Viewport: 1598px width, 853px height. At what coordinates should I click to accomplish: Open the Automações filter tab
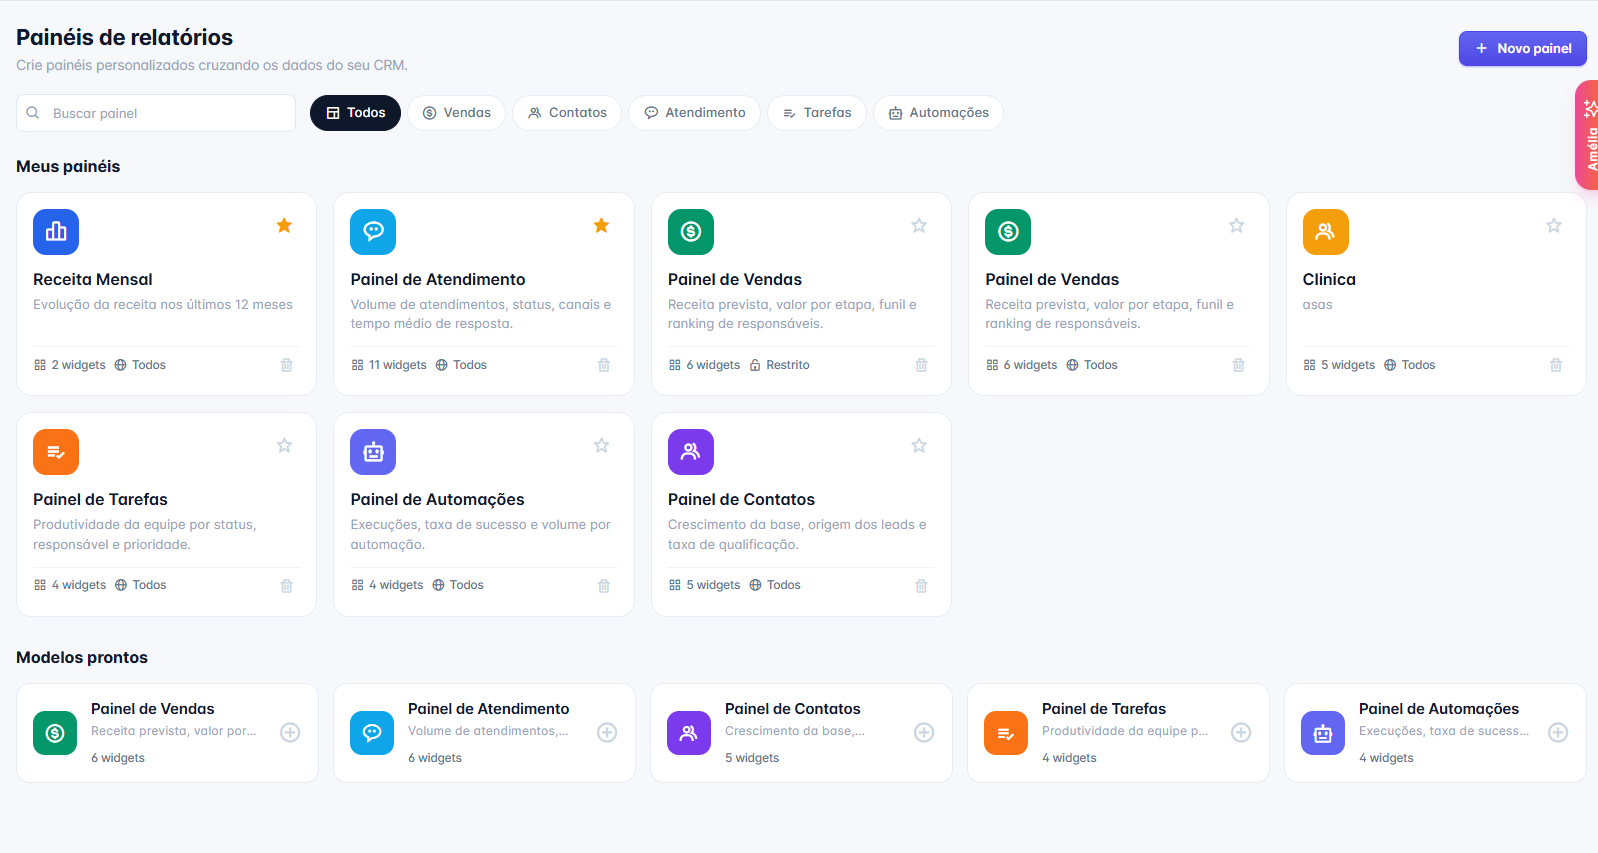click(938, 113)
